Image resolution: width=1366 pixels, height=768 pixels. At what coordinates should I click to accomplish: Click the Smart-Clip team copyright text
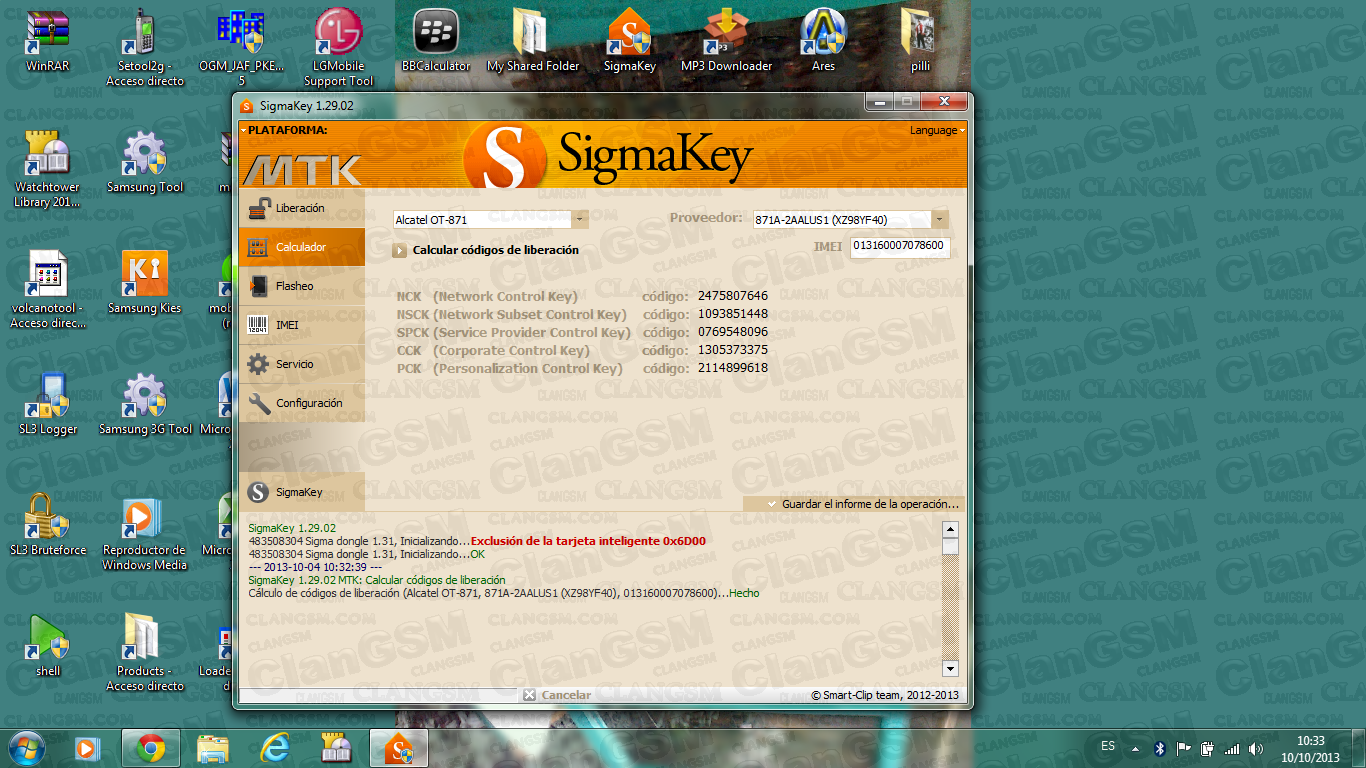(885, 695)
